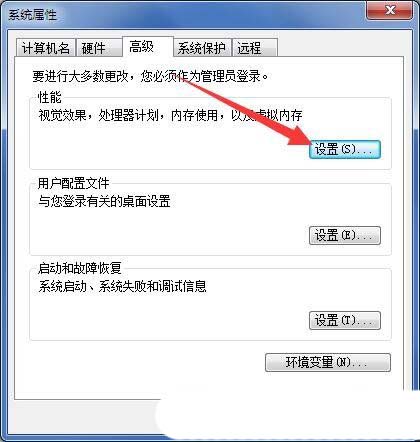This screenshot has width=420, height=442.
Task: Open the 远程 tab
Action: [x=255, y=48]
